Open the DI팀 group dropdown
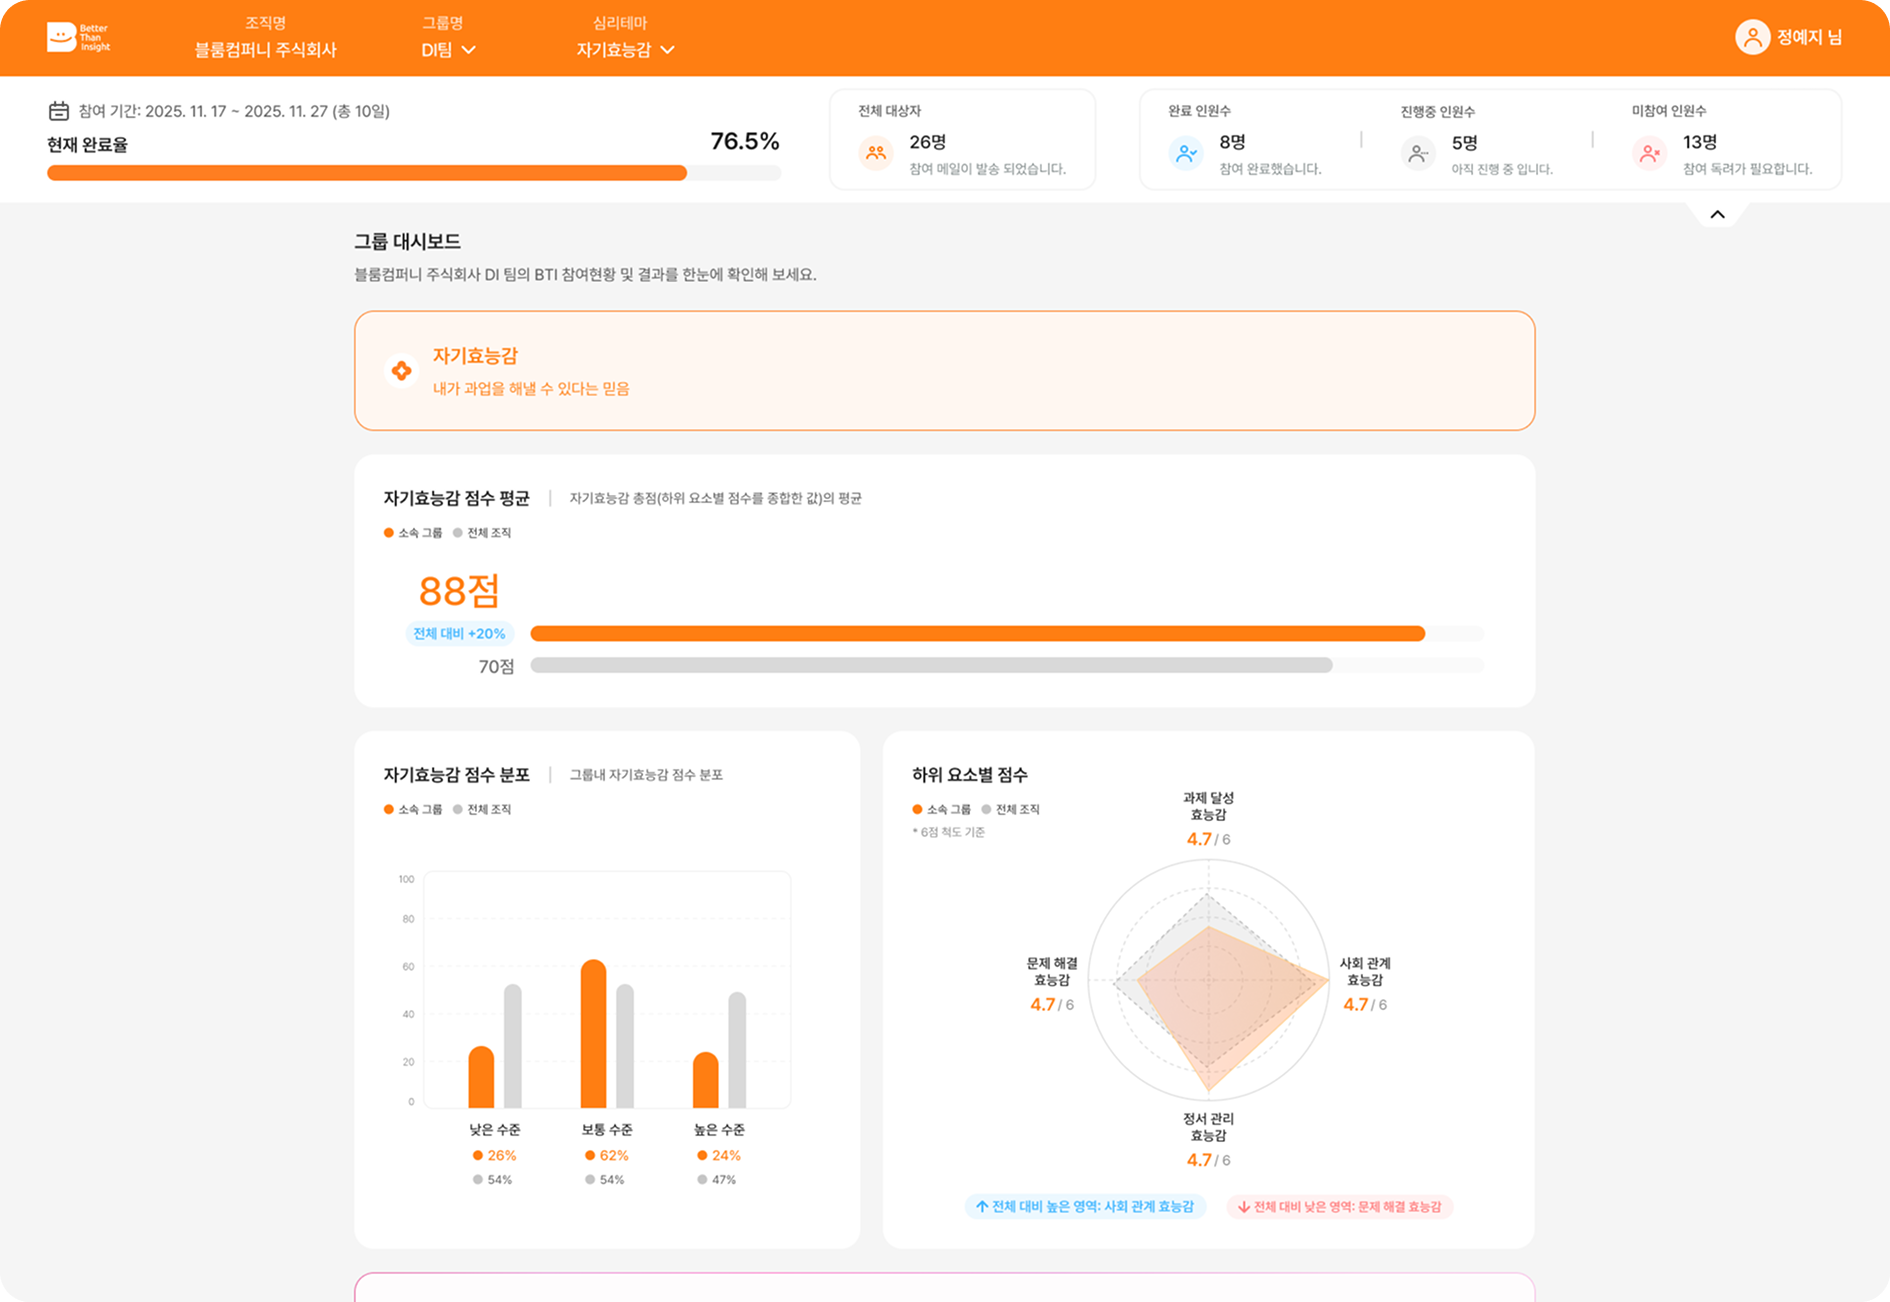1890x1302 pixels. click(448, 50)
